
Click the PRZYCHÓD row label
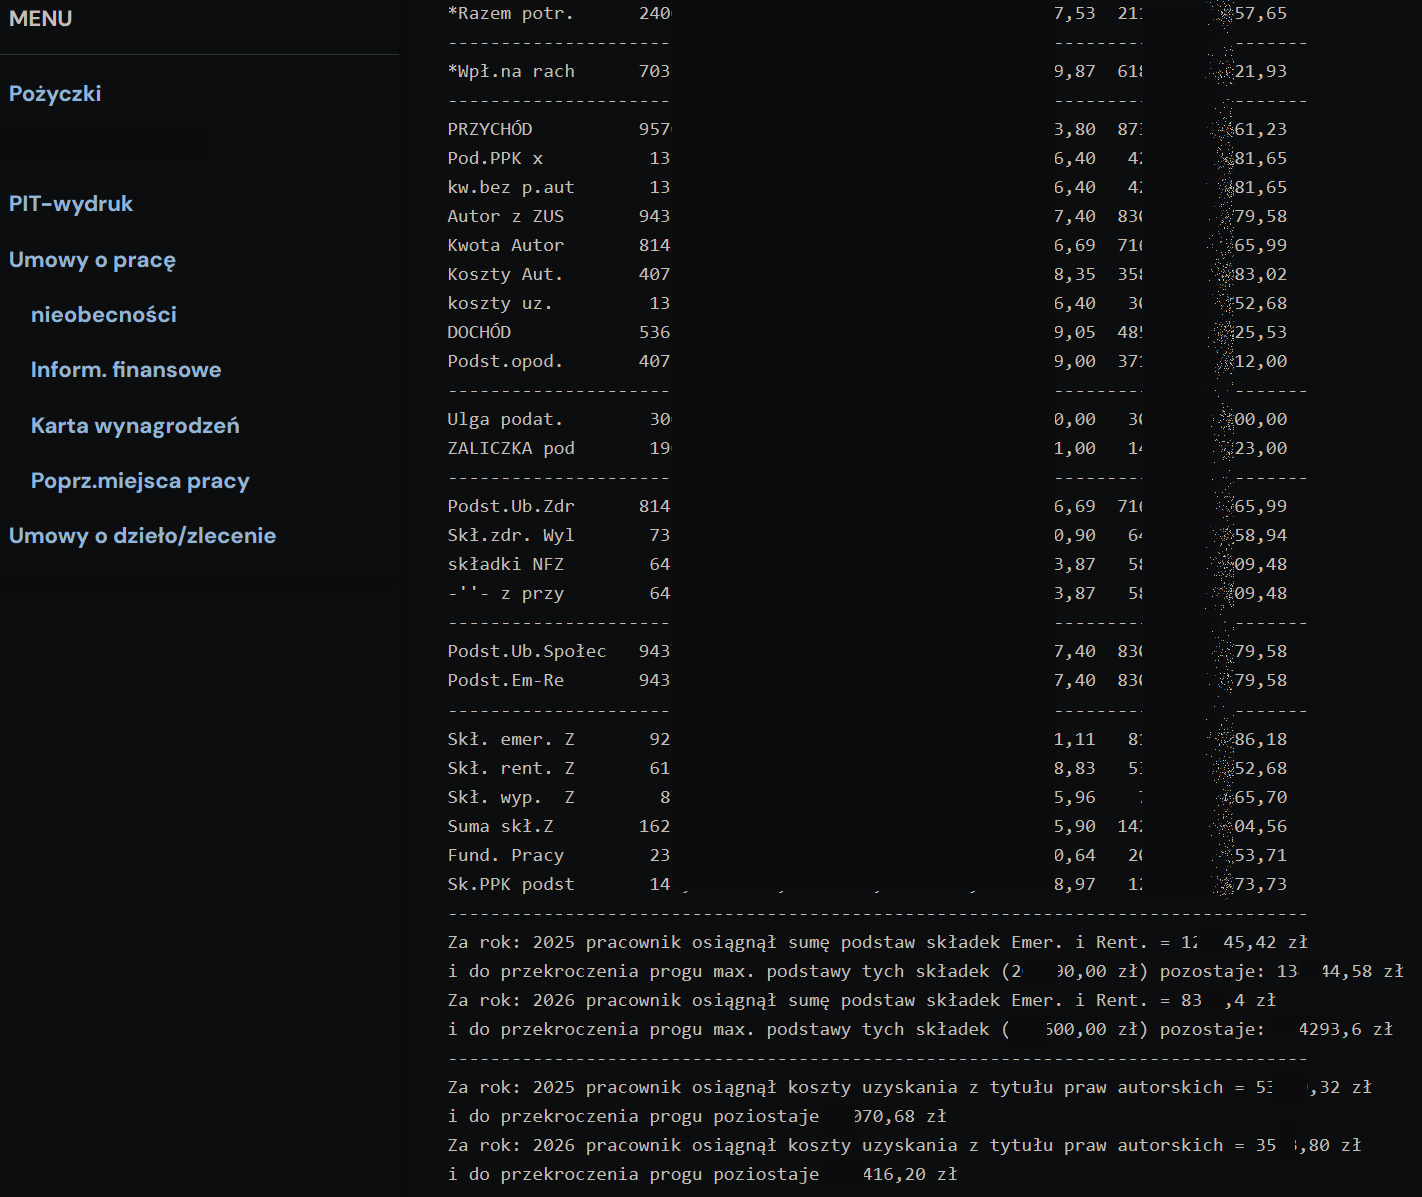click(490, 129)
